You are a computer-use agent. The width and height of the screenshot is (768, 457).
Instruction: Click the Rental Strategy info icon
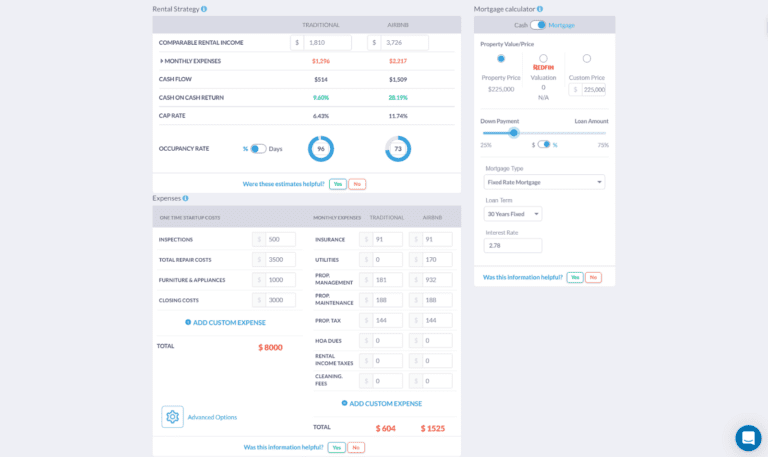tap(204, 9)
